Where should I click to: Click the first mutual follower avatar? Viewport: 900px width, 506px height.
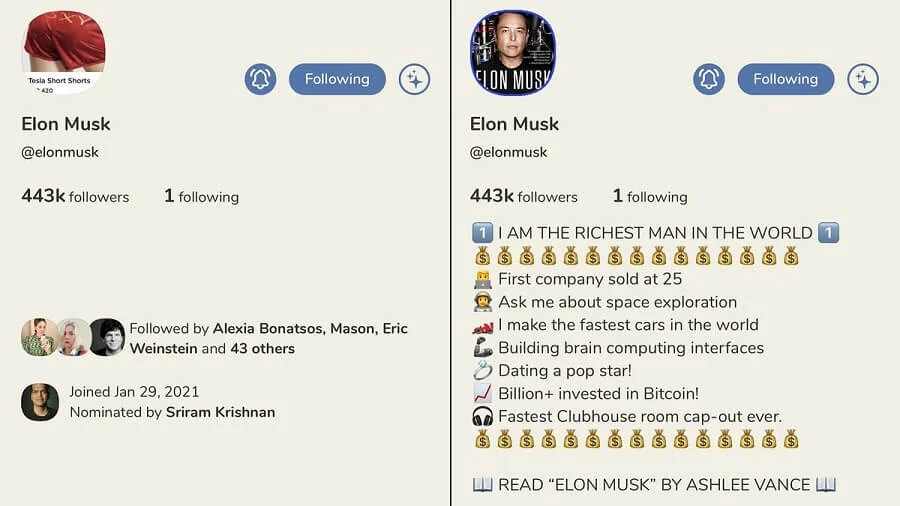point(38,338)
